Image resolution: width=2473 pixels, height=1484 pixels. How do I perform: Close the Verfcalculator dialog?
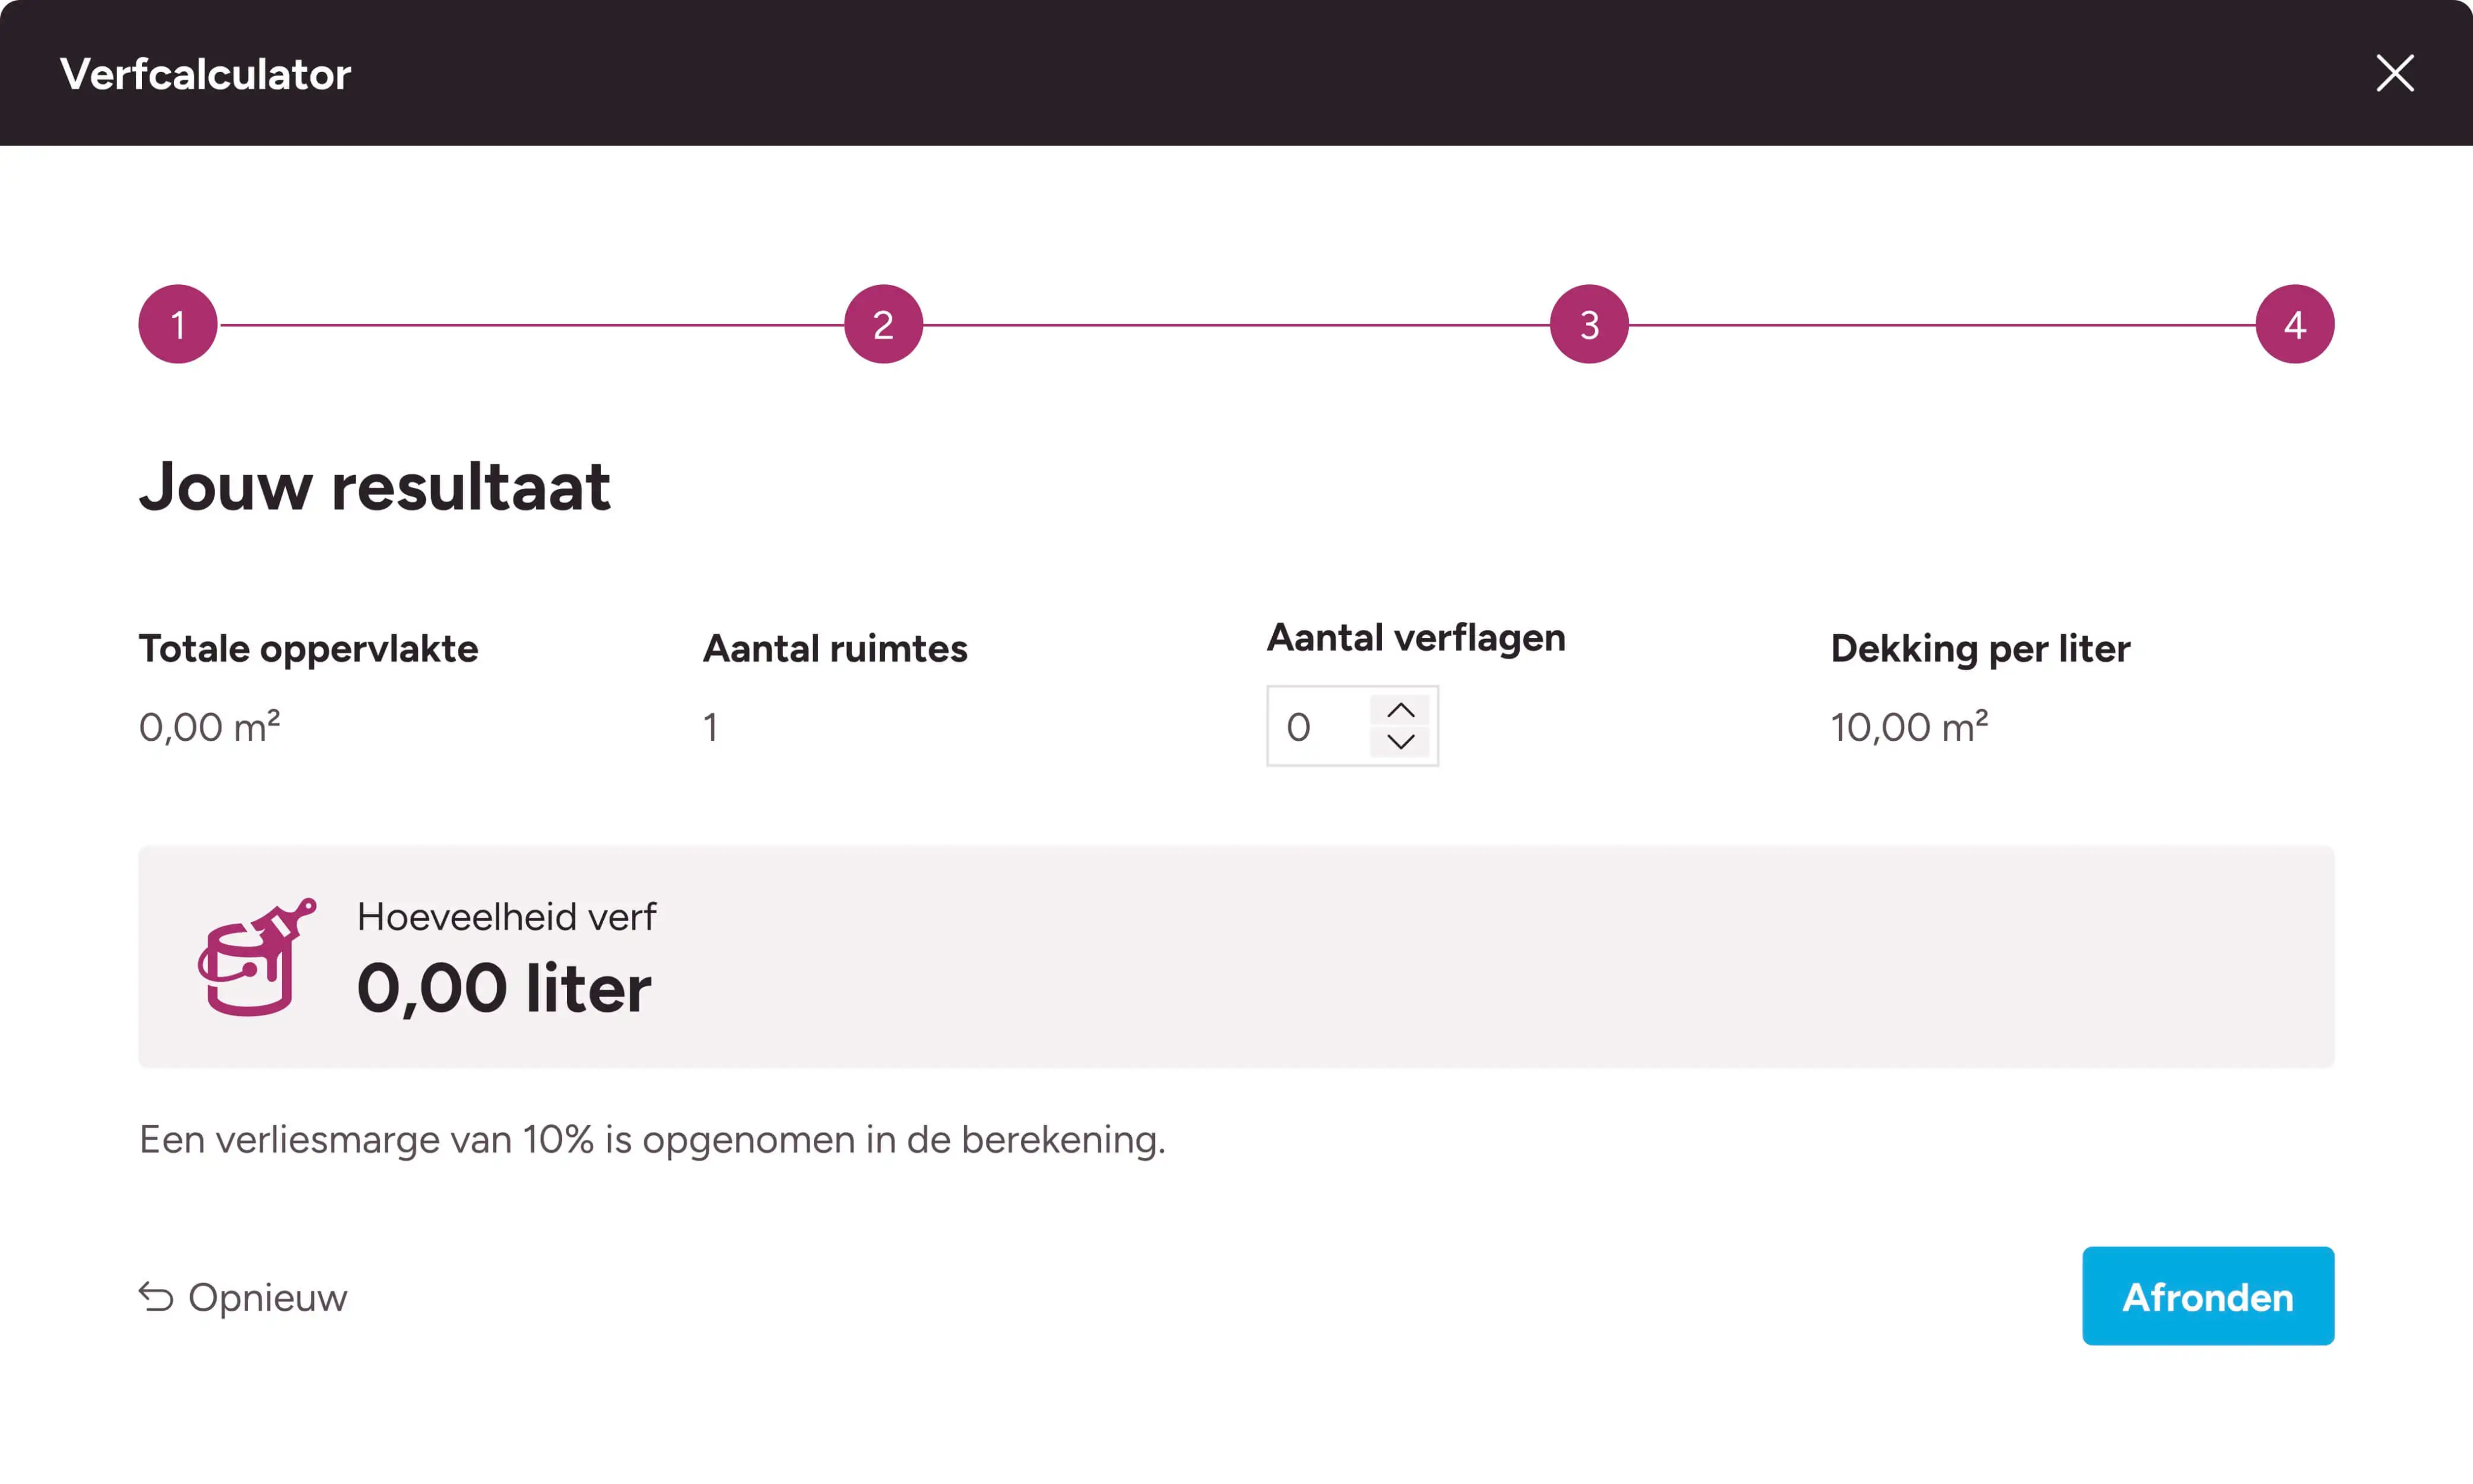point(2394,73)
